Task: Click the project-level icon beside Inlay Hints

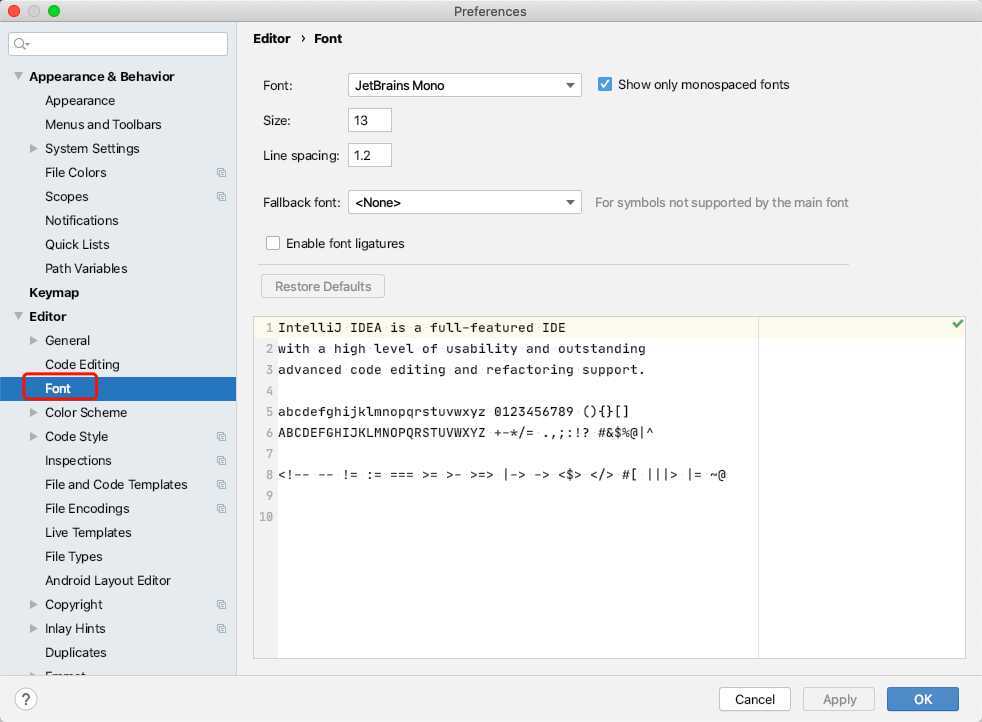Action: 221,629
